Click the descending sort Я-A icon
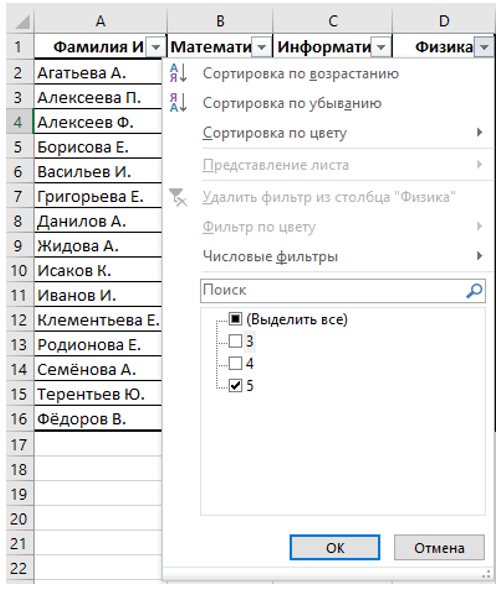Viewport: 502px width, 590px height. [178, 103]
